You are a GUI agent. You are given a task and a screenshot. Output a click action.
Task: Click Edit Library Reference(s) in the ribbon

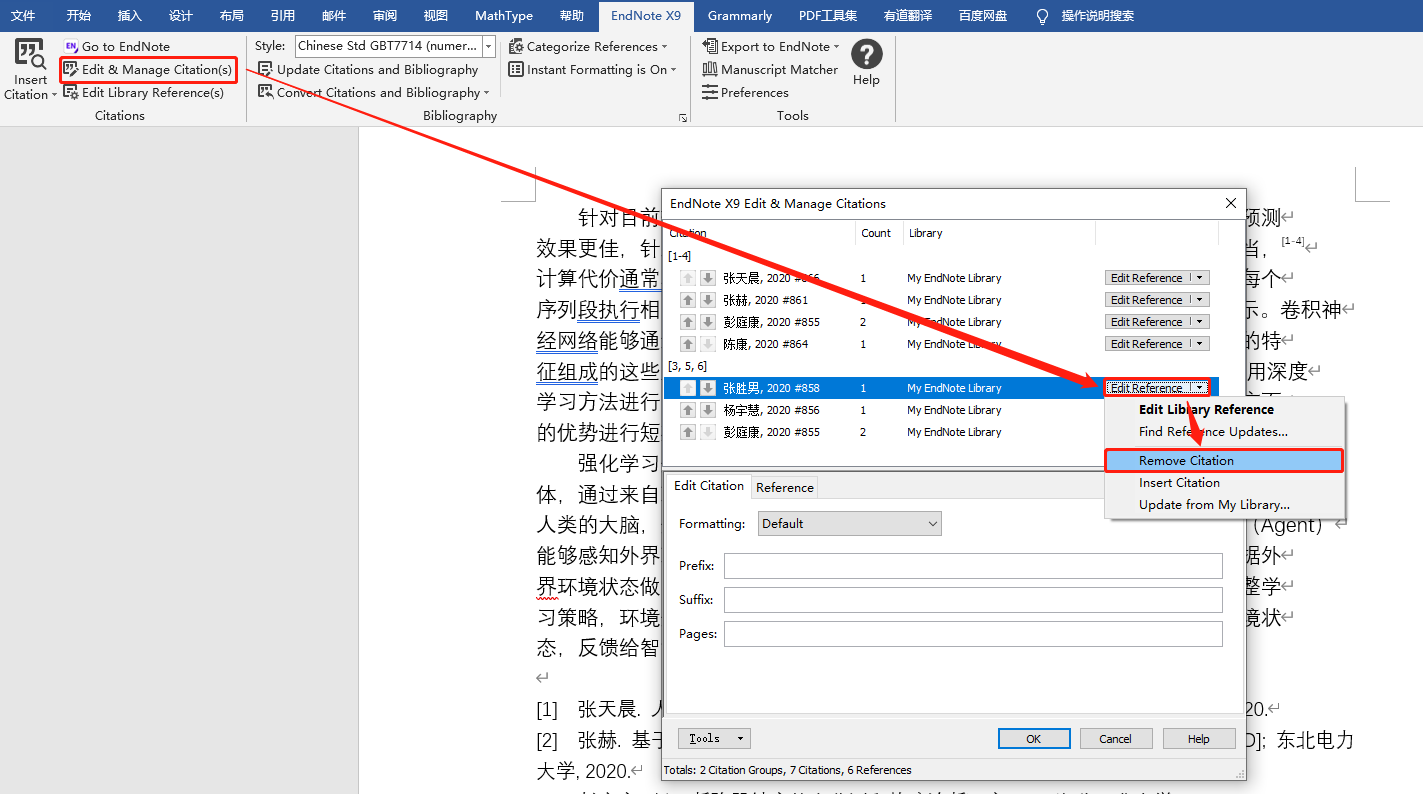pyautogui.click(x=144, y=92)
